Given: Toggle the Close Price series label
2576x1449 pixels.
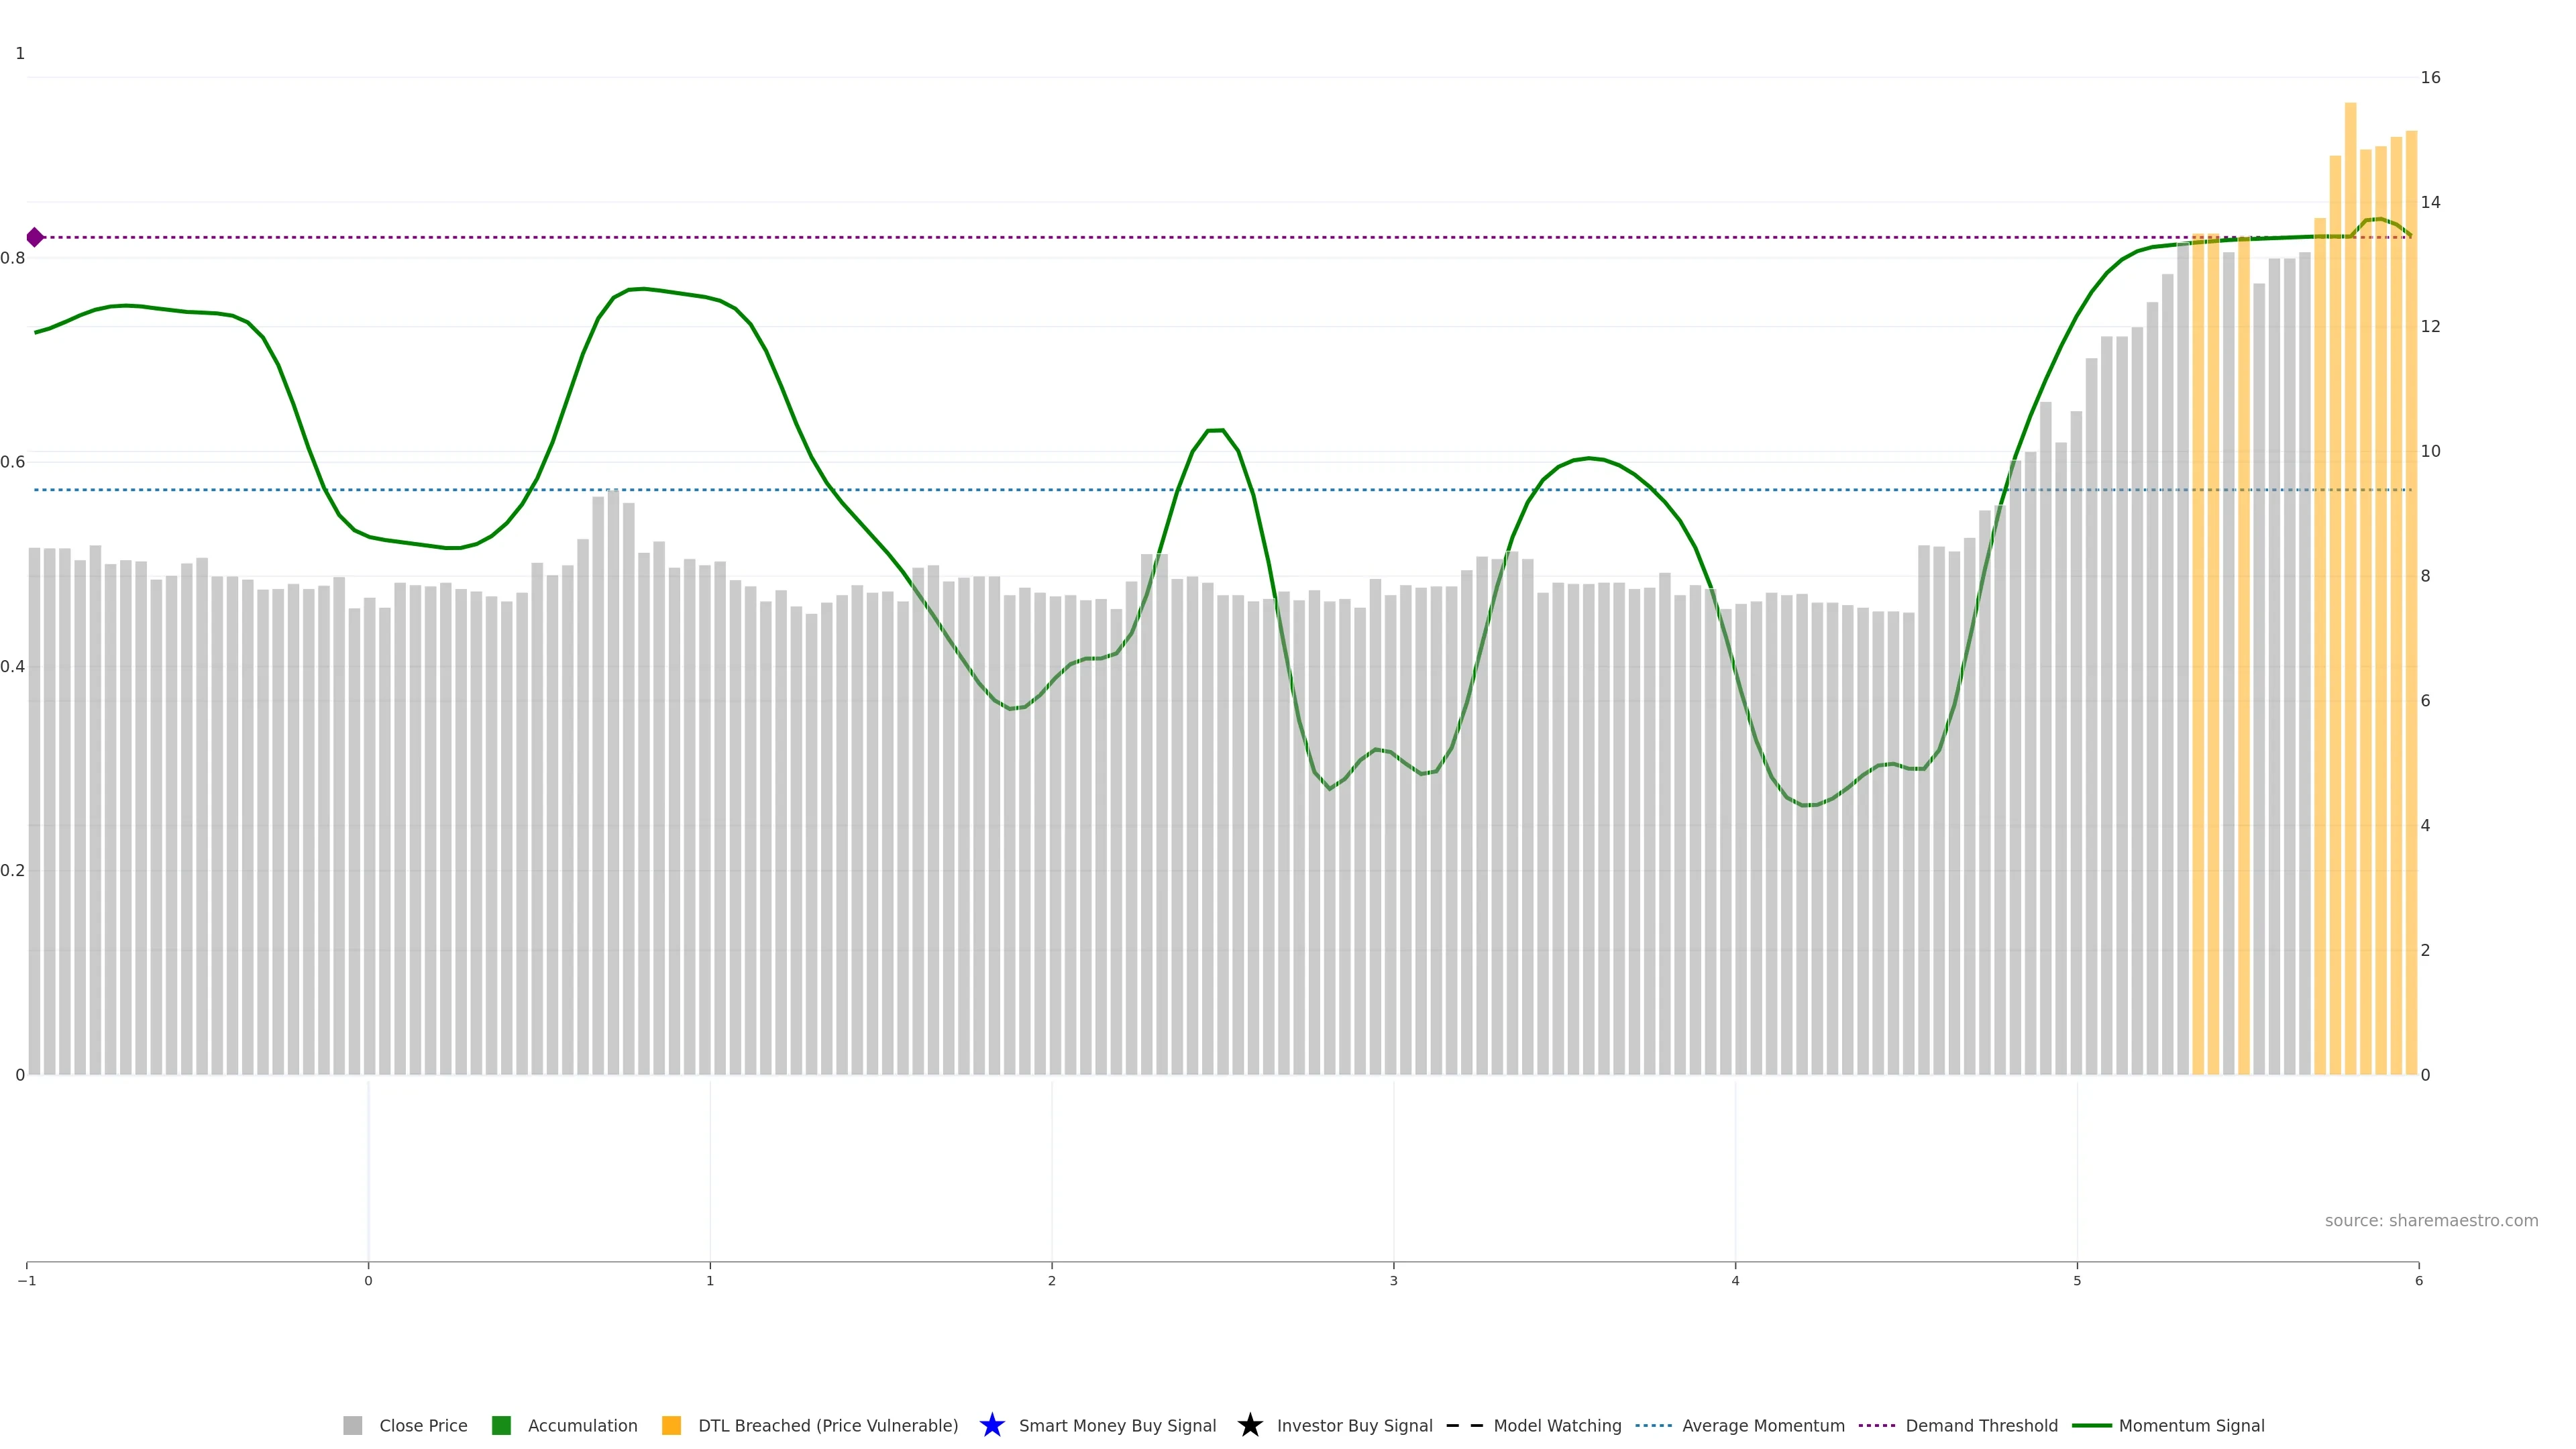Looking at the screenshot, I should (423, 1425).
